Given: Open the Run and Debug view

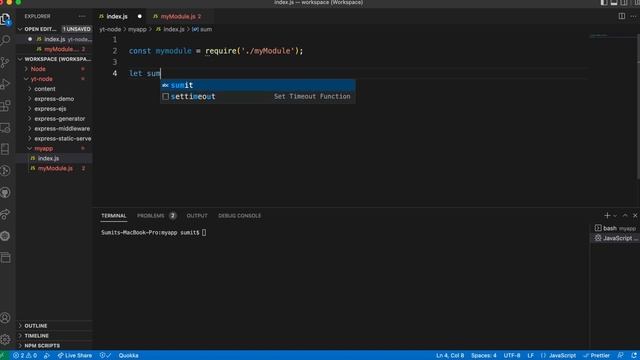Looking at the screenshot, I should tap(5, 84).
